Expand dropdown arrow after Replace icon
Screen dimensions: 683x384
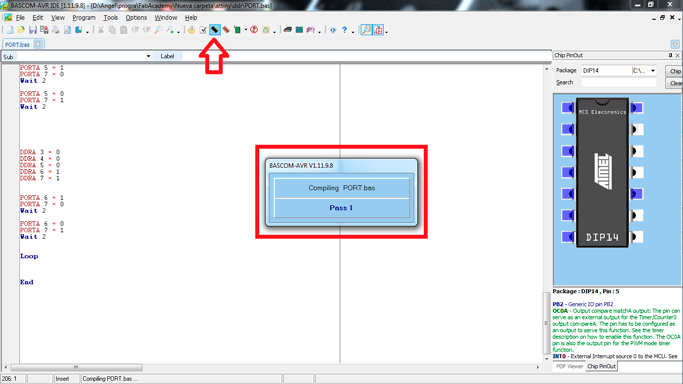click(179, 31)
